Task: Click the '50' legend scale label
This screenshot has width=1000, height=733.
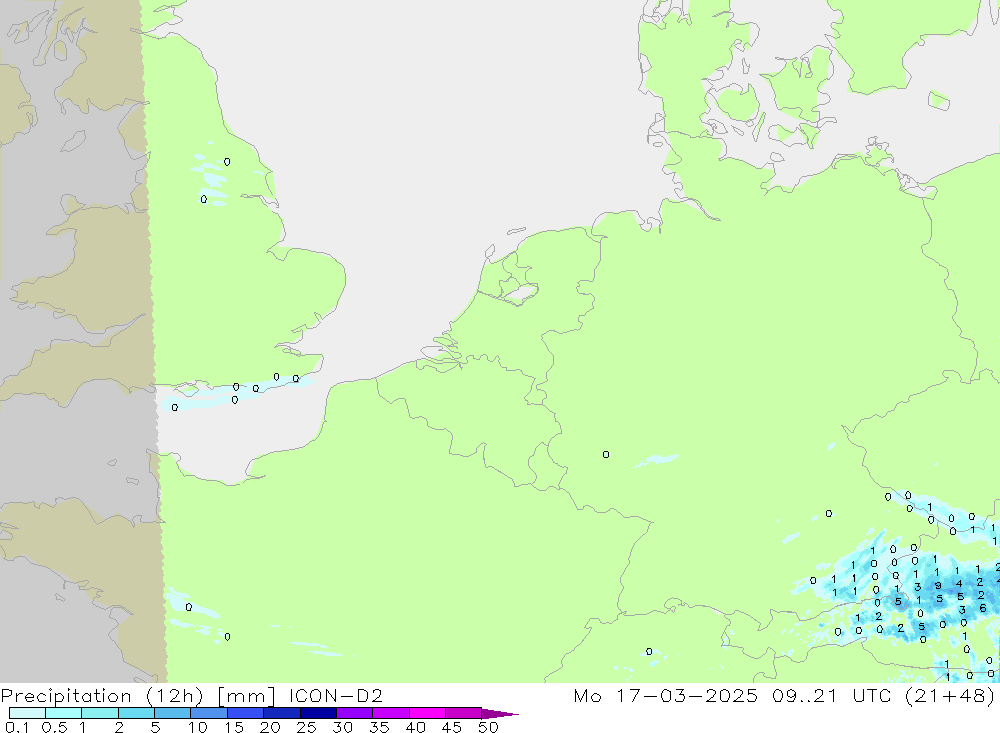Action: coord(488,727)
